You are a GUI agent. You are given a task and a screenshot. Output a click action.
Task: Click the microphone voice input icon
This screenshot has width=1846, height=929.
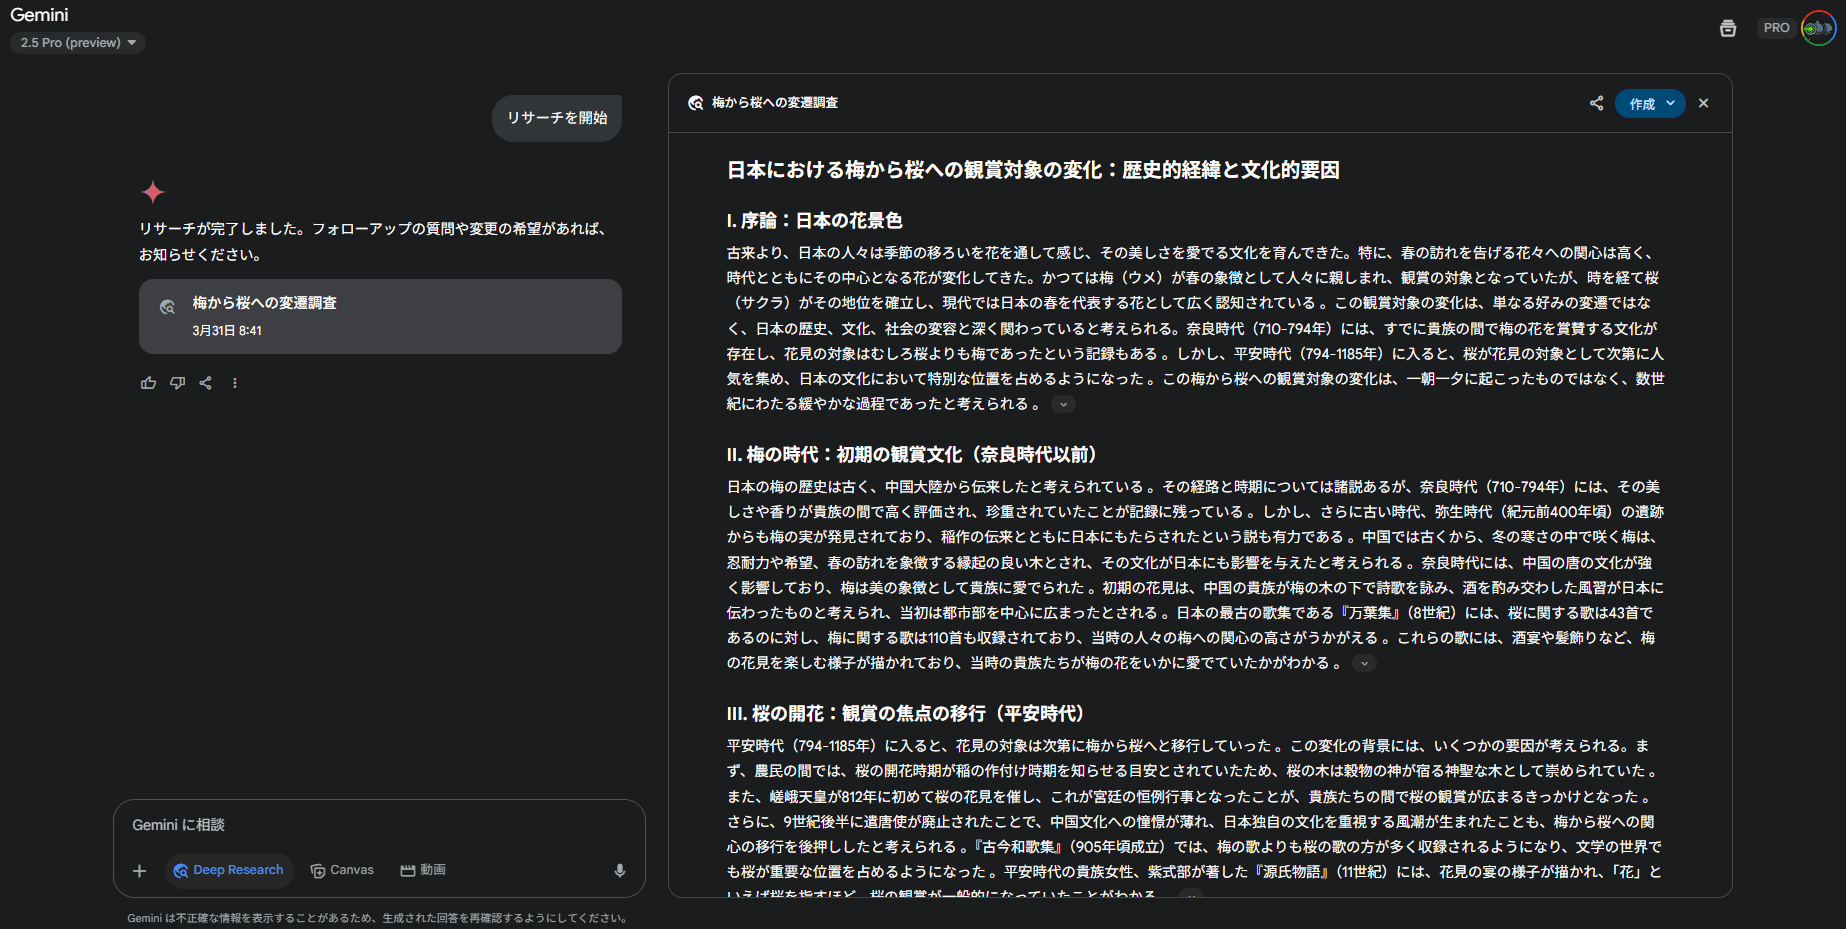click(620, 871)
